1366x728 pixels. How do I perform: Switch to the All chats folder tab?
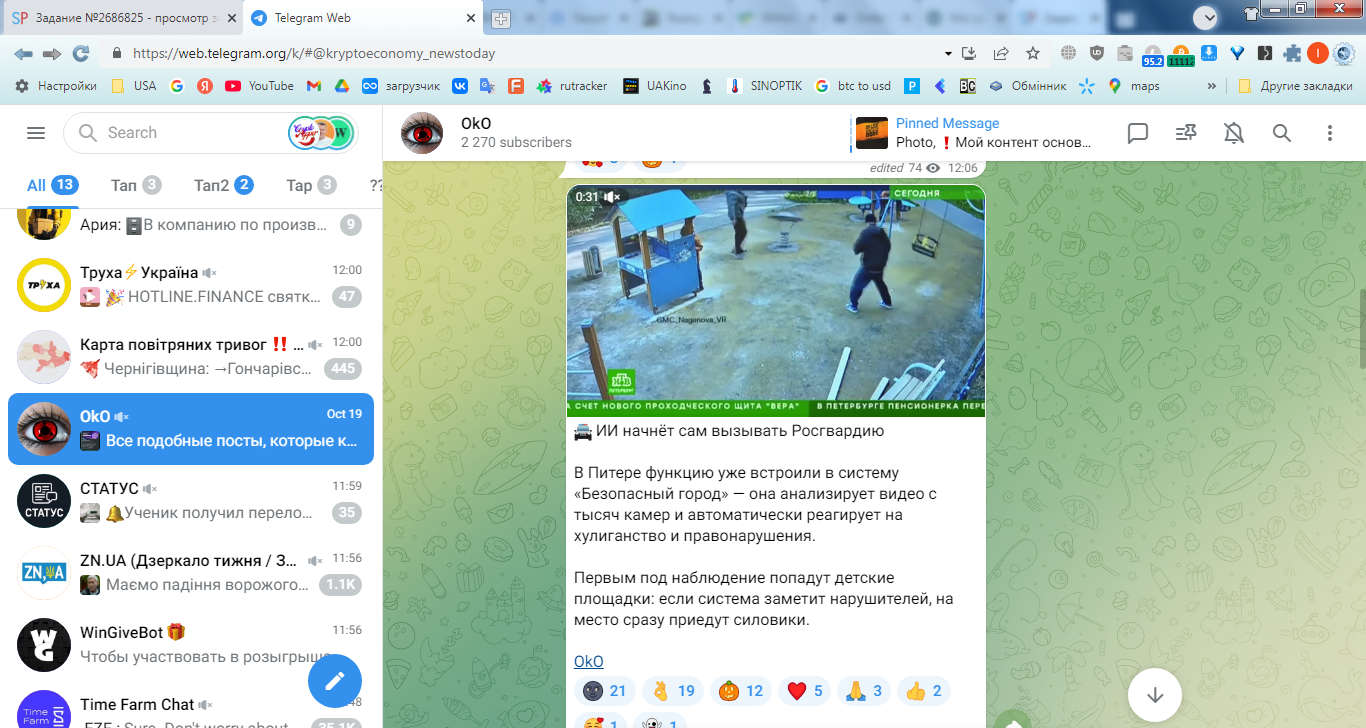[x=52, y=185]
